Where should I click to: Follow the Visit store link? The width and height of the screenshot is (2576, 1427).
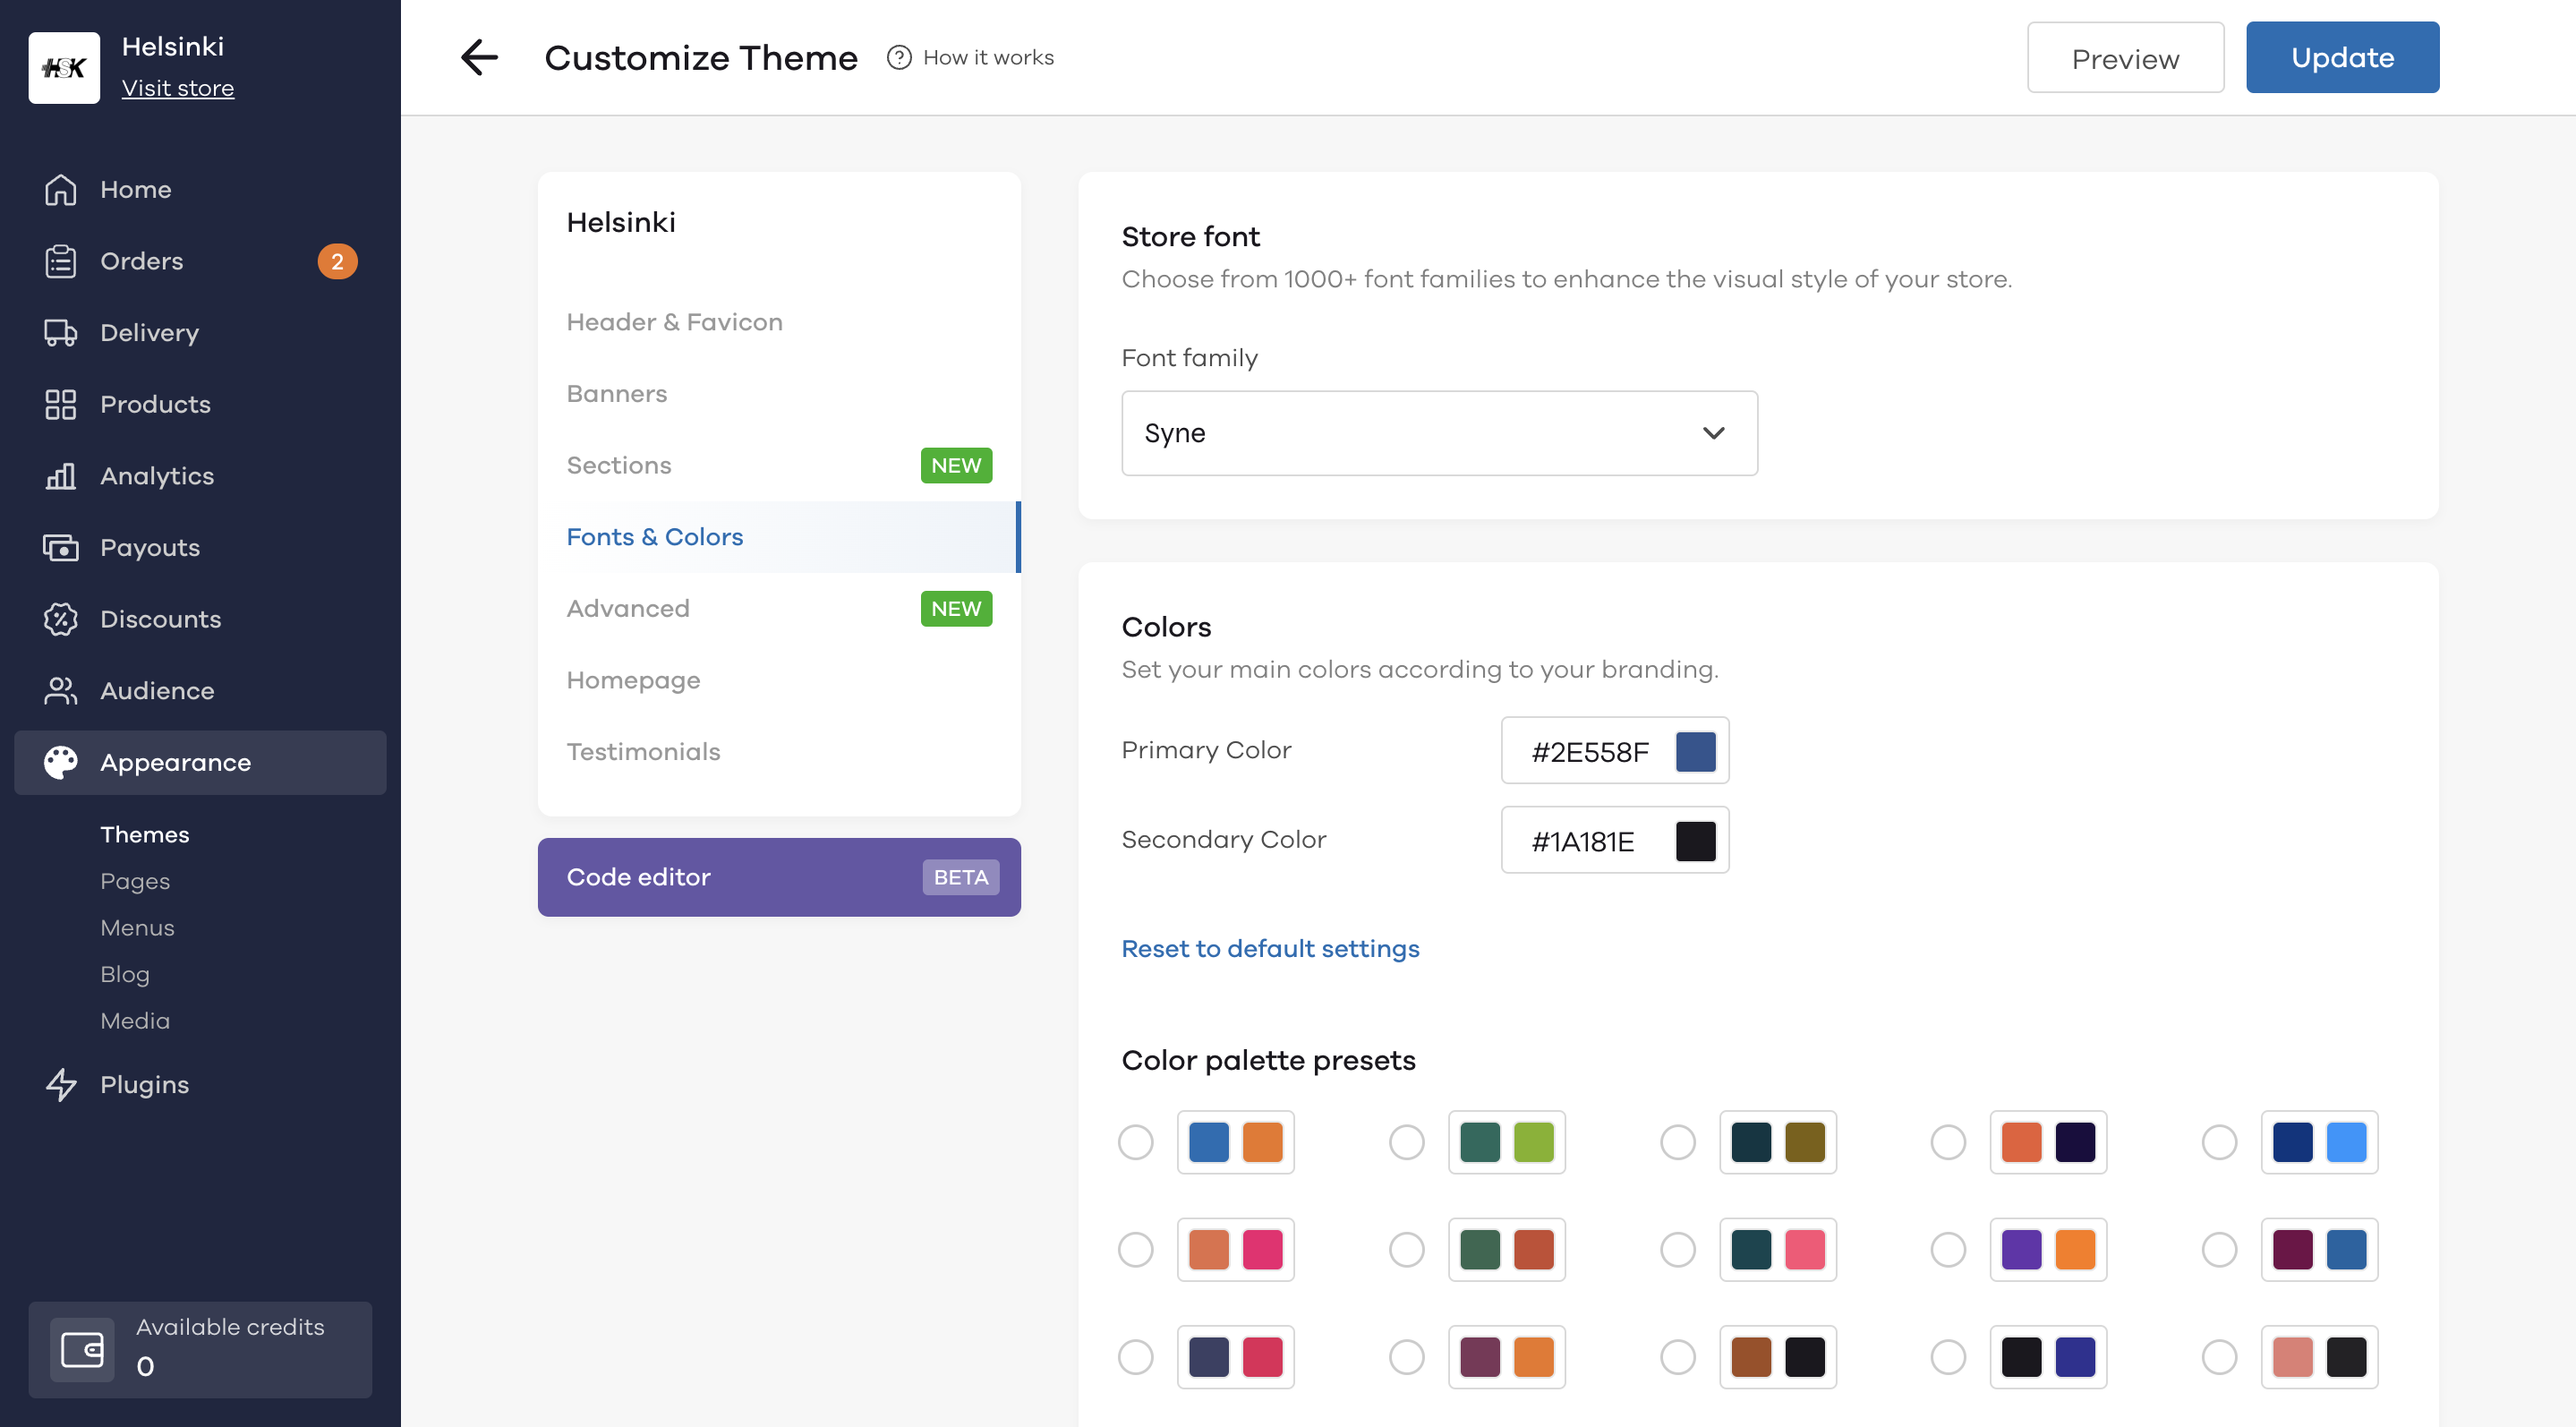178,88
